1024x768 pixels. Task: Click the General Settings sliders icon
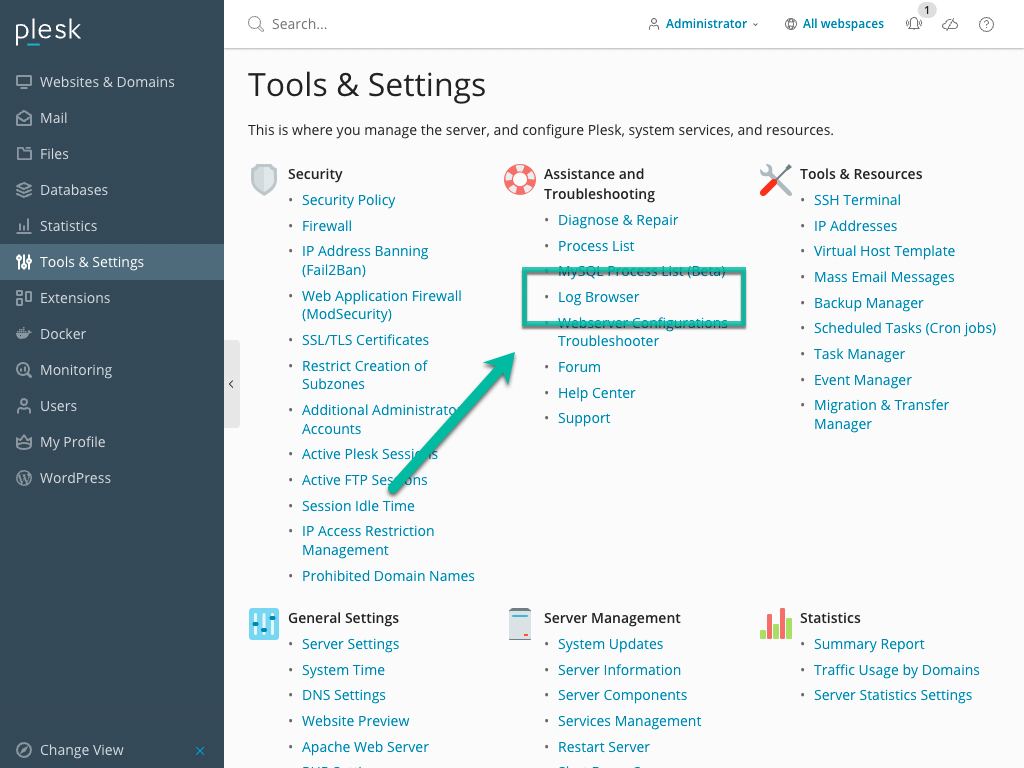[264, 624]
